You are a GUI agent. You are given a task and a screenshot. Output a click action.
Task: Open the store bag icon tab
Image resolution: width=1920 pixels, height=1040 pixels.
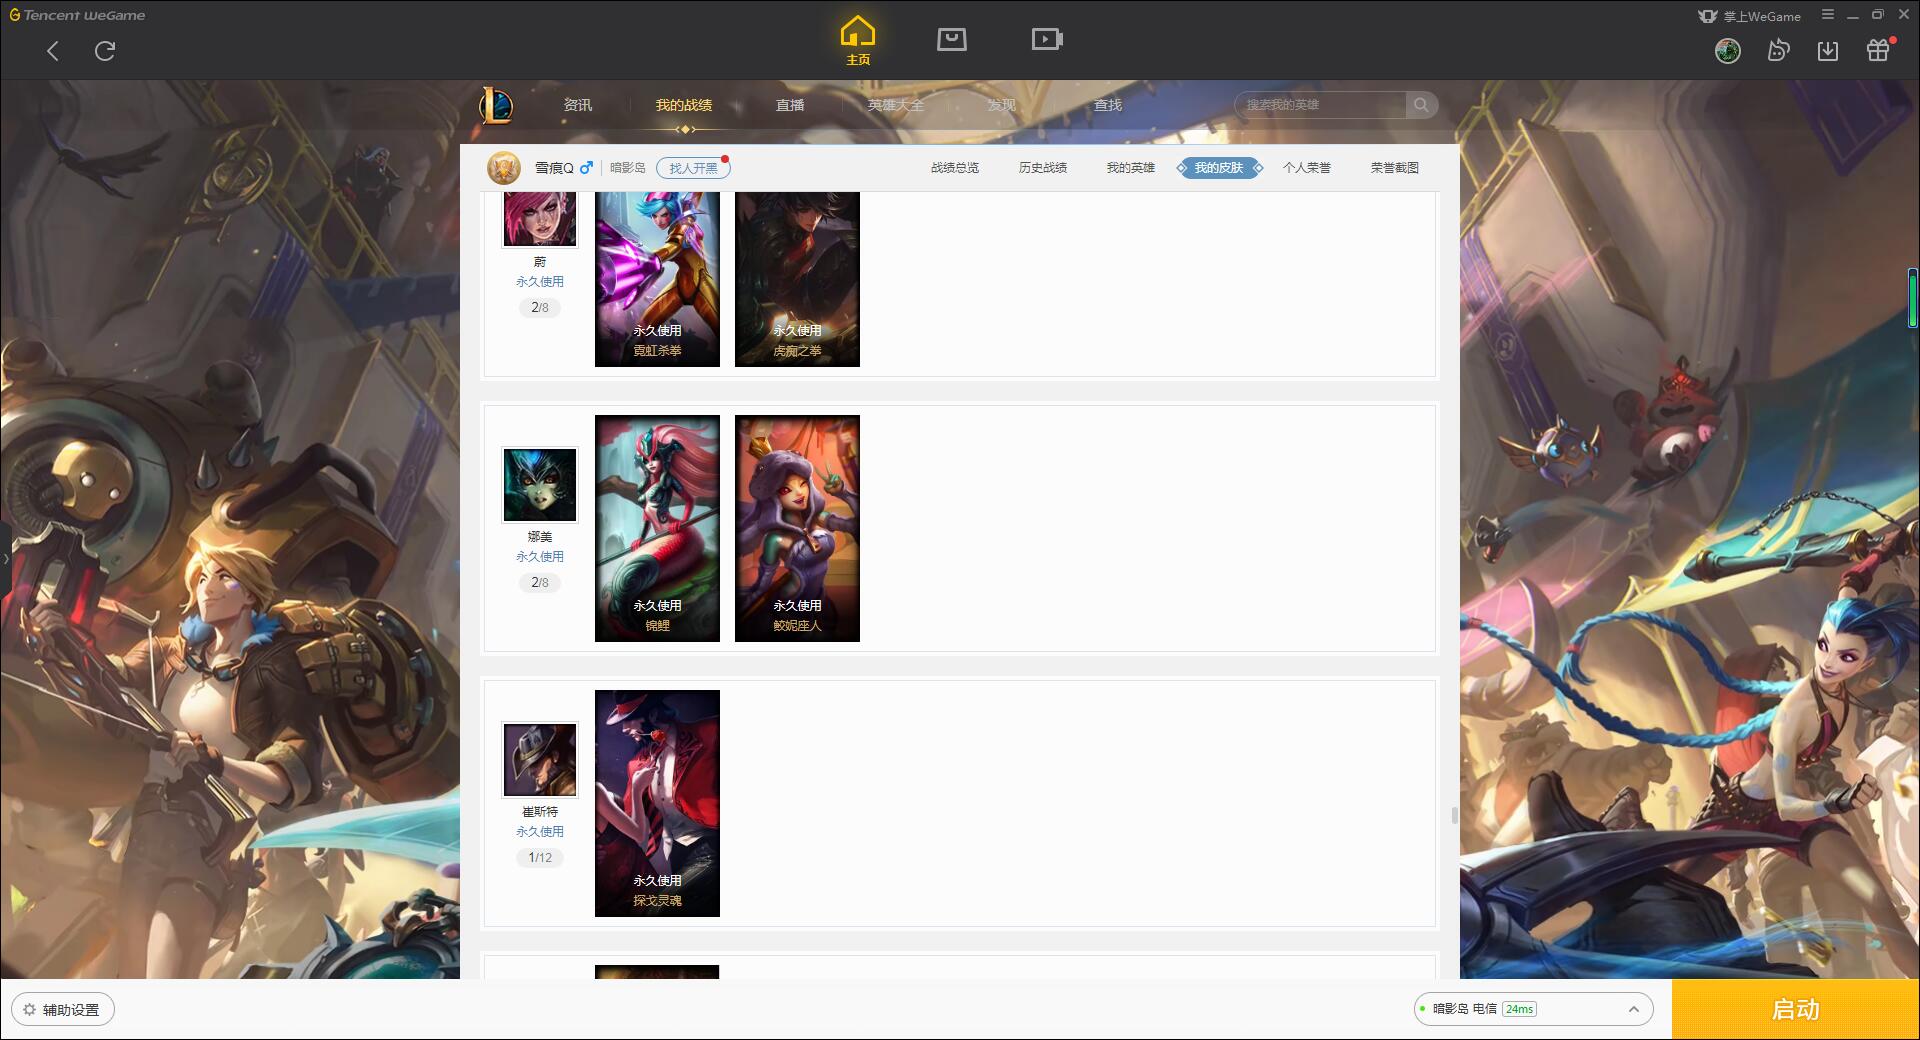coord(951,39)
